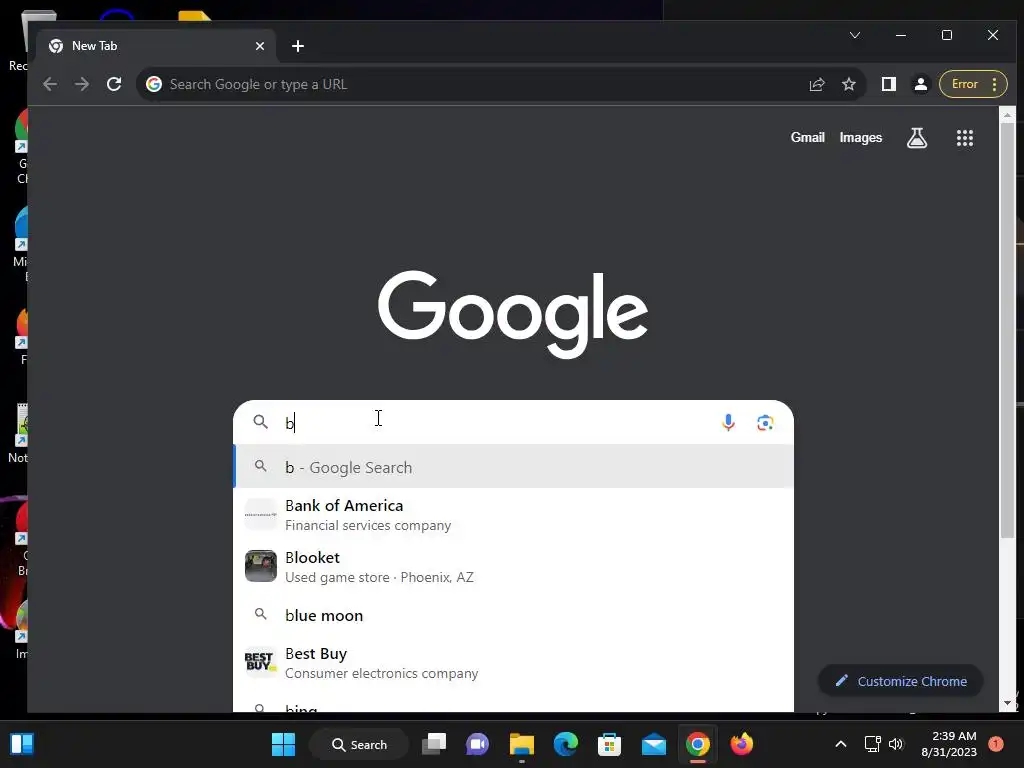Choose Best Buy suggestion
This screenshot has height=768, width=1024.
click(513, 662)
